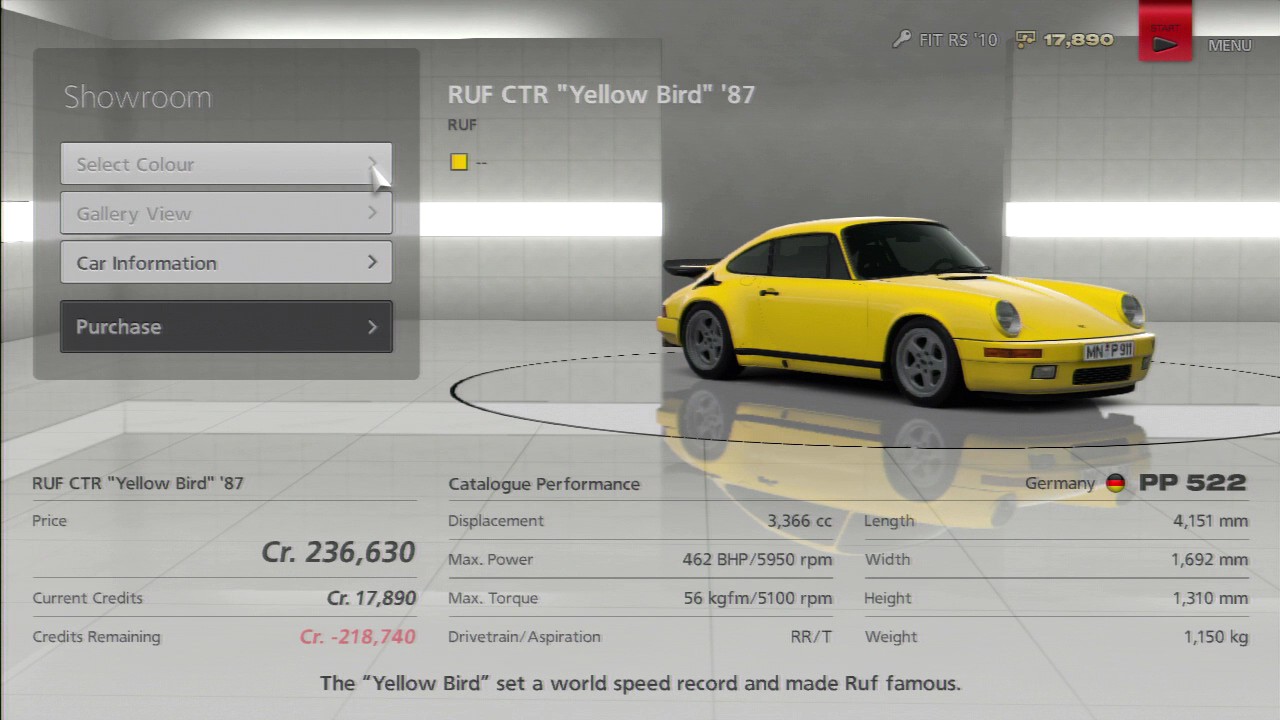
Task: Click the "17,890" credits total in the top bar
Action: [x=1078, y=40]
